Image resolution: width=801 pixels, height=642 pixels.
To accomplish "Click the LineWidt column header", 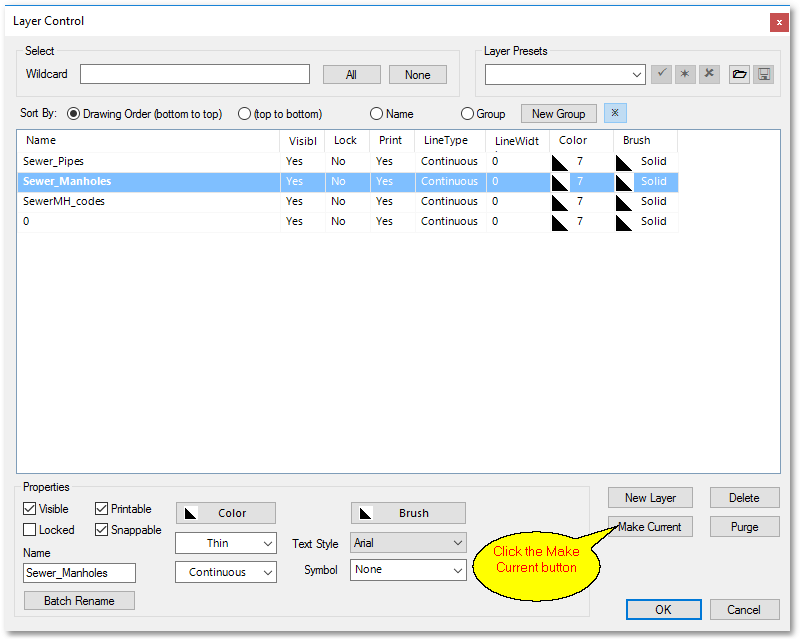I will pyautogui.click(x=517, y=140).
